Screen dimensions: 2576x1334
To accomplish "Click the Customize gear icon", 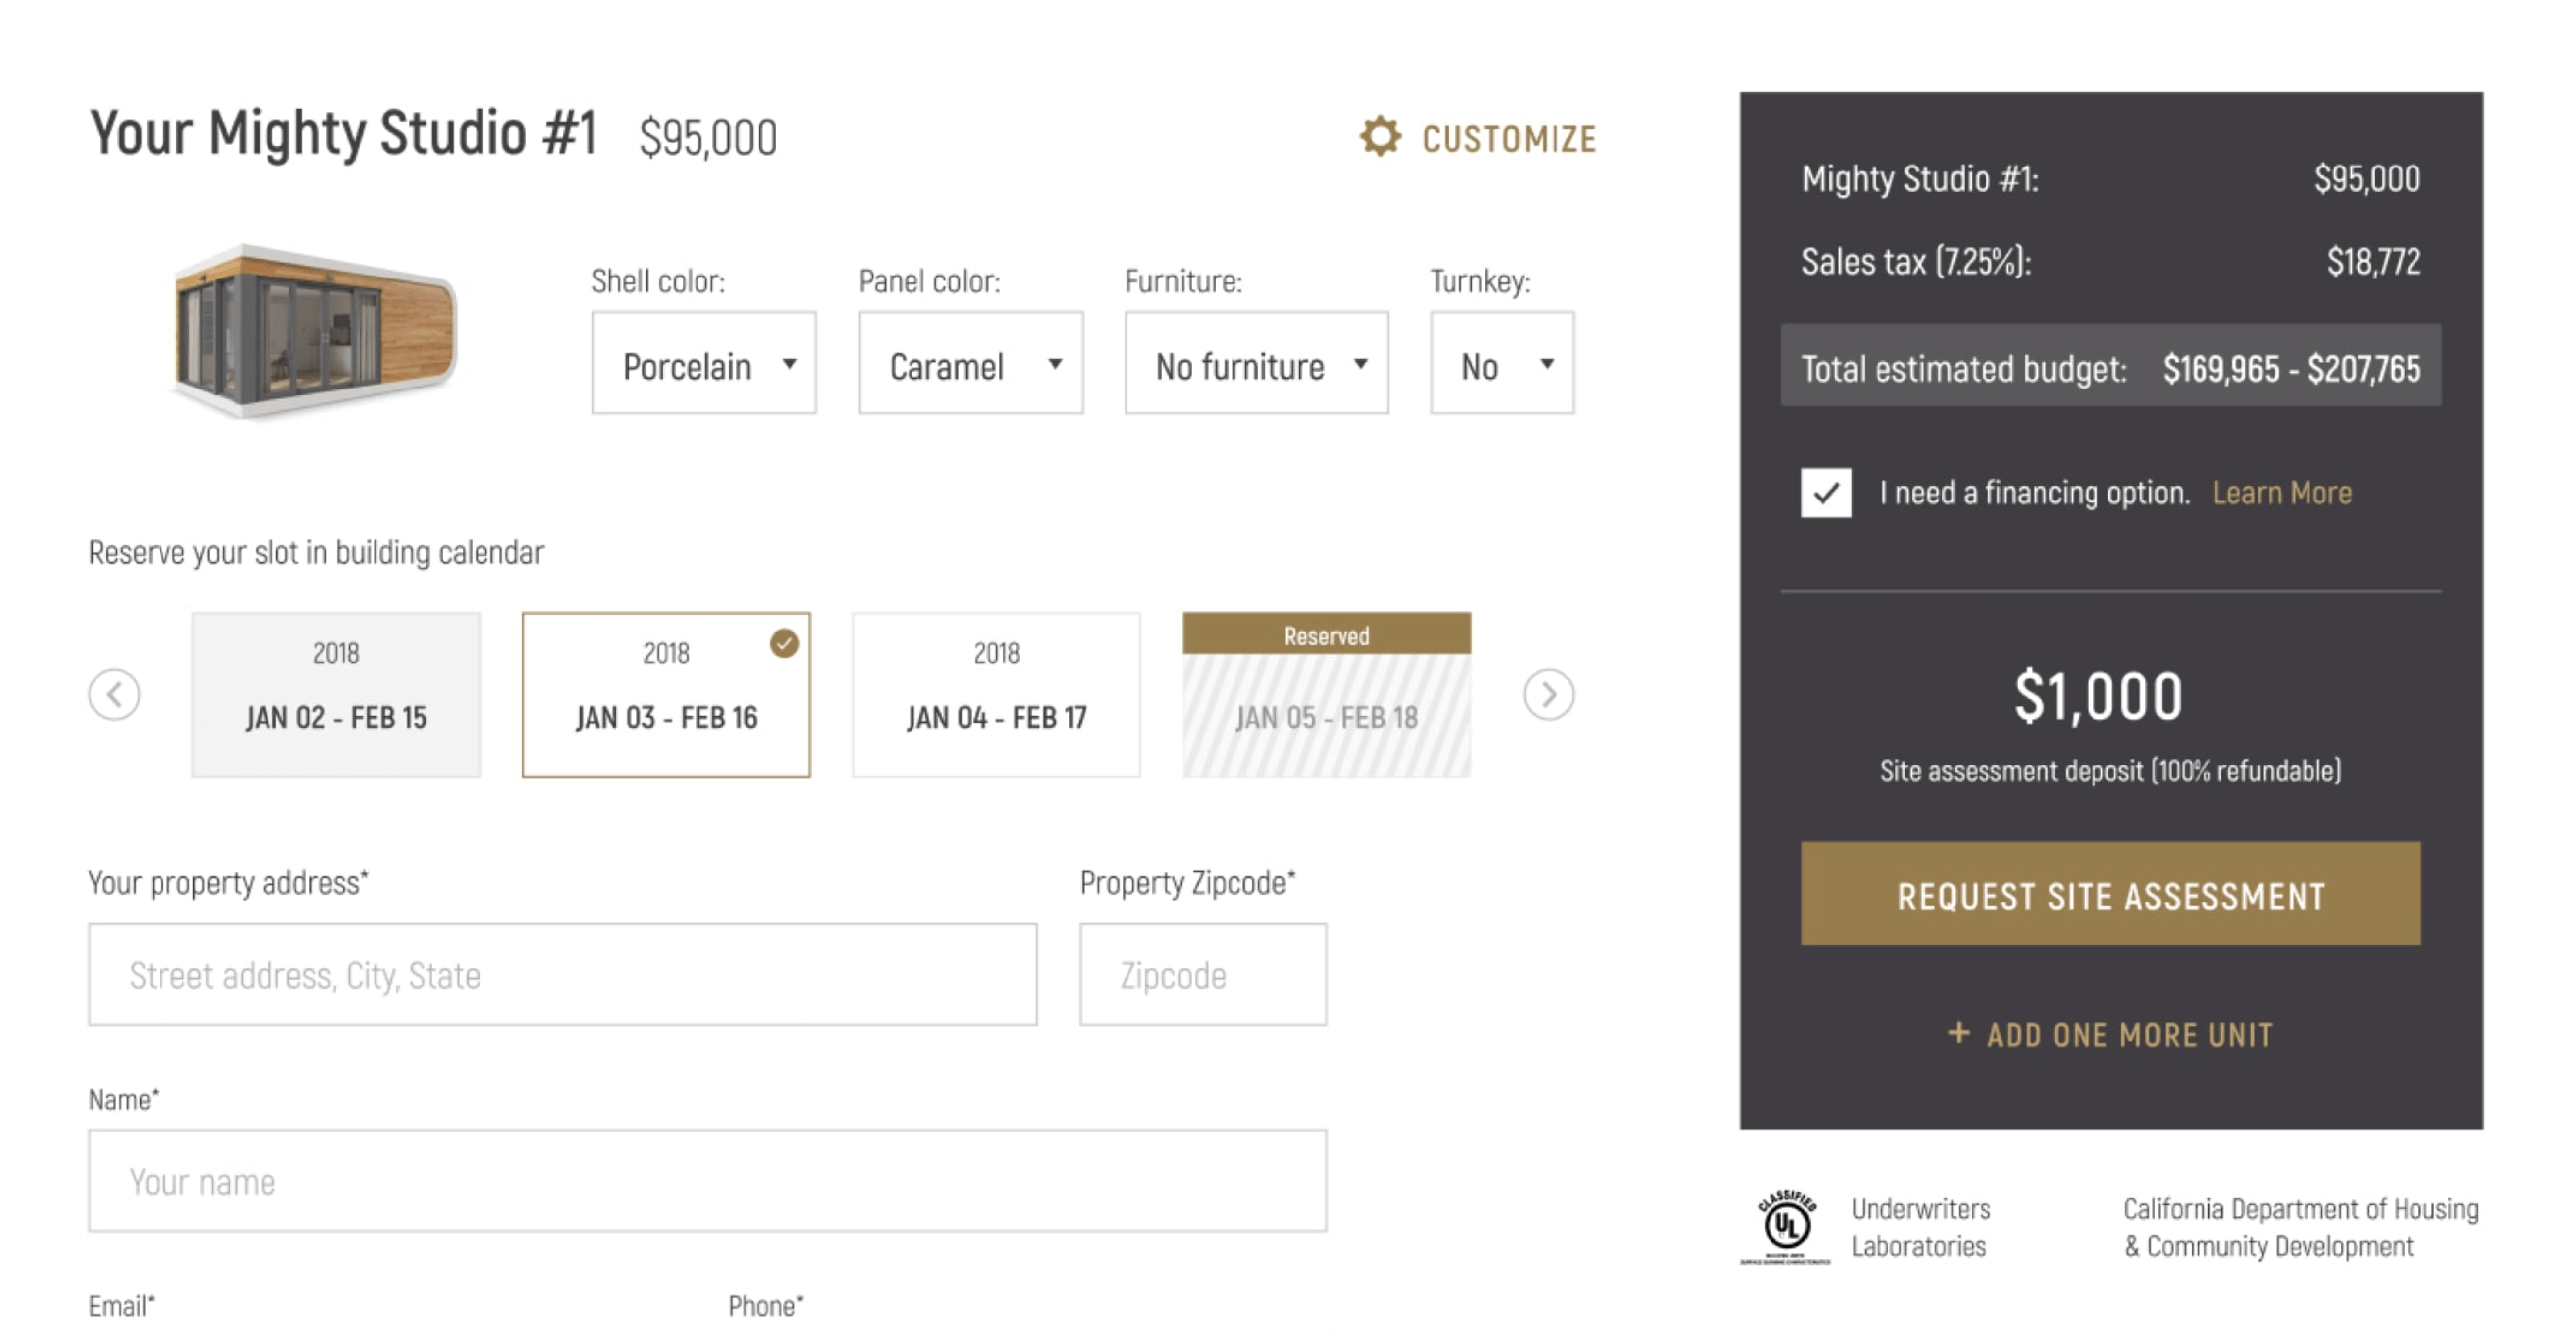I will point(1380,137).
